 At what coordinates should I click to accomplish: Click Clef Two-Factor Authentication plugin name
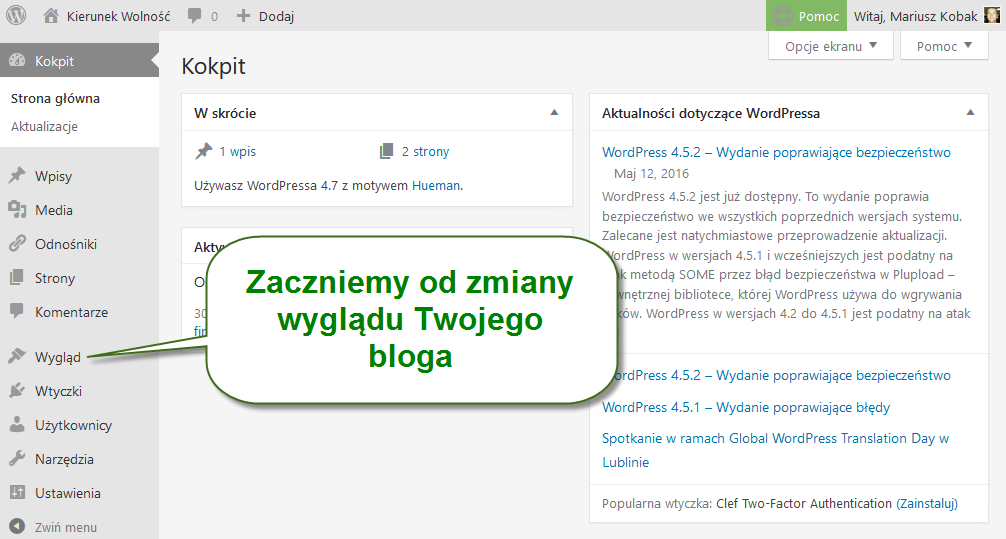point(804,503)
